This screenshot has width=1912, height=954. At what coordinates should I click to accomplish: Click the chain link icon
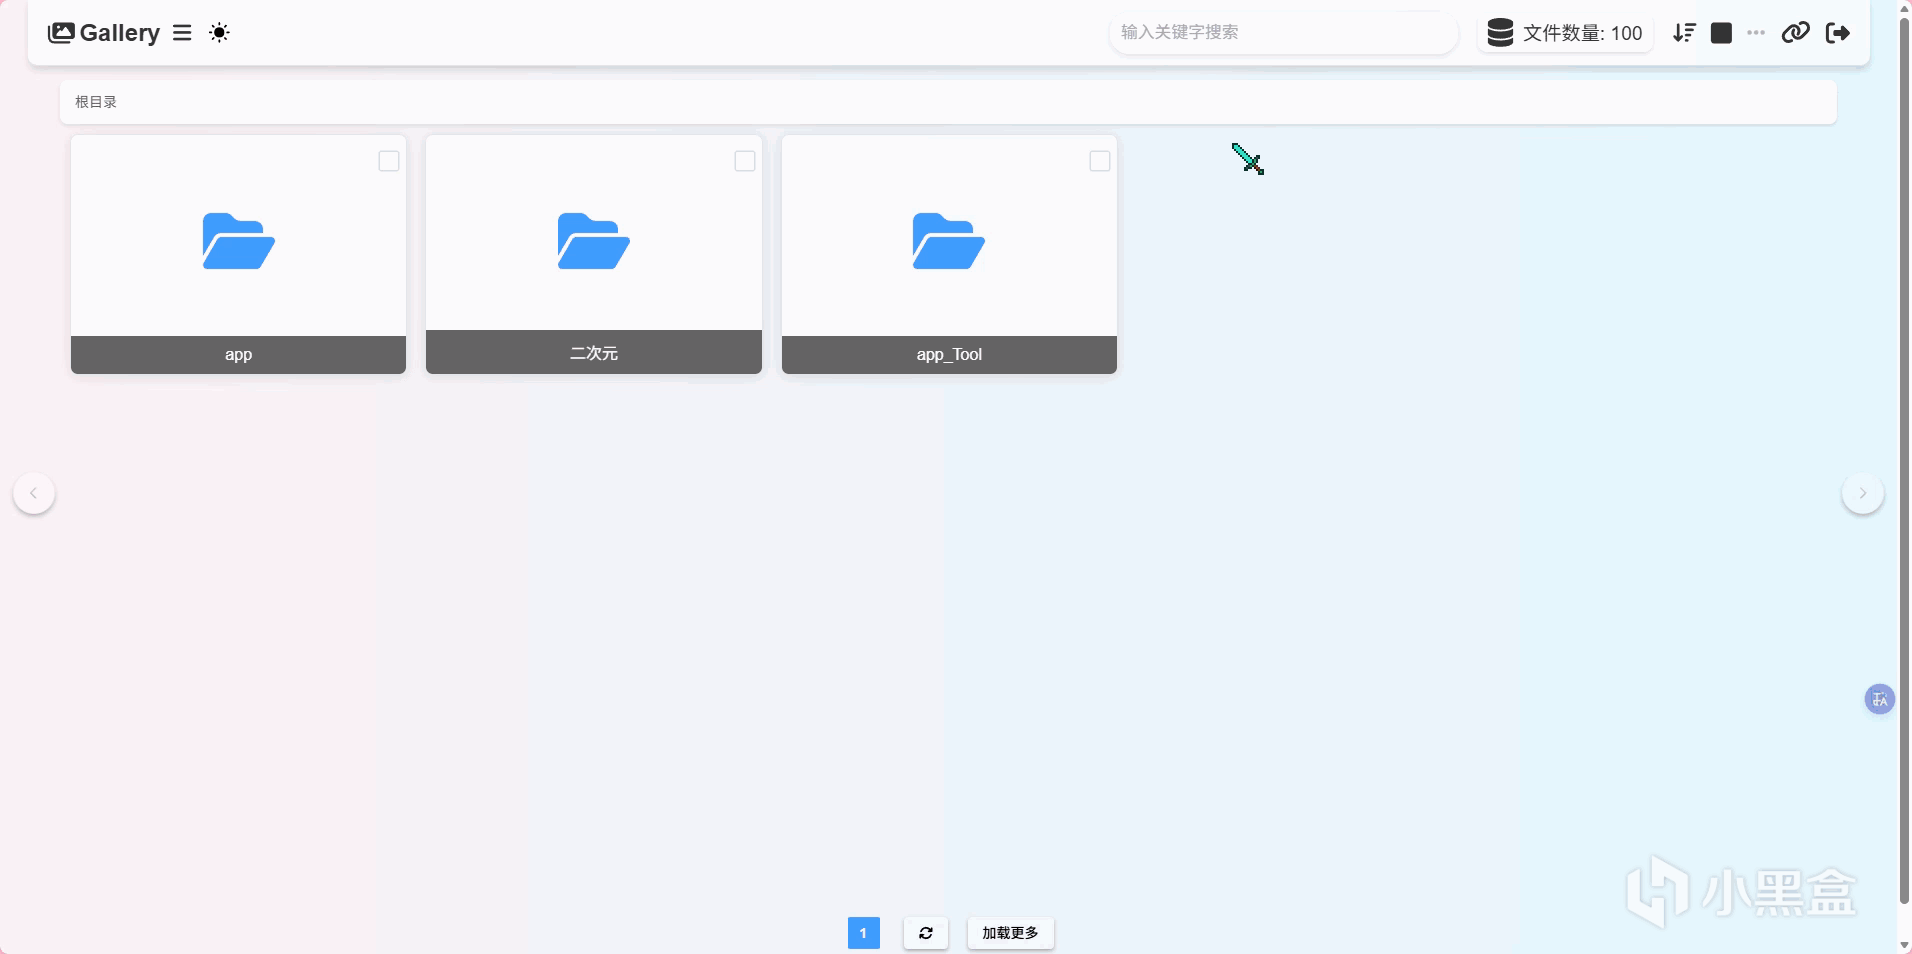[1796, 33]
